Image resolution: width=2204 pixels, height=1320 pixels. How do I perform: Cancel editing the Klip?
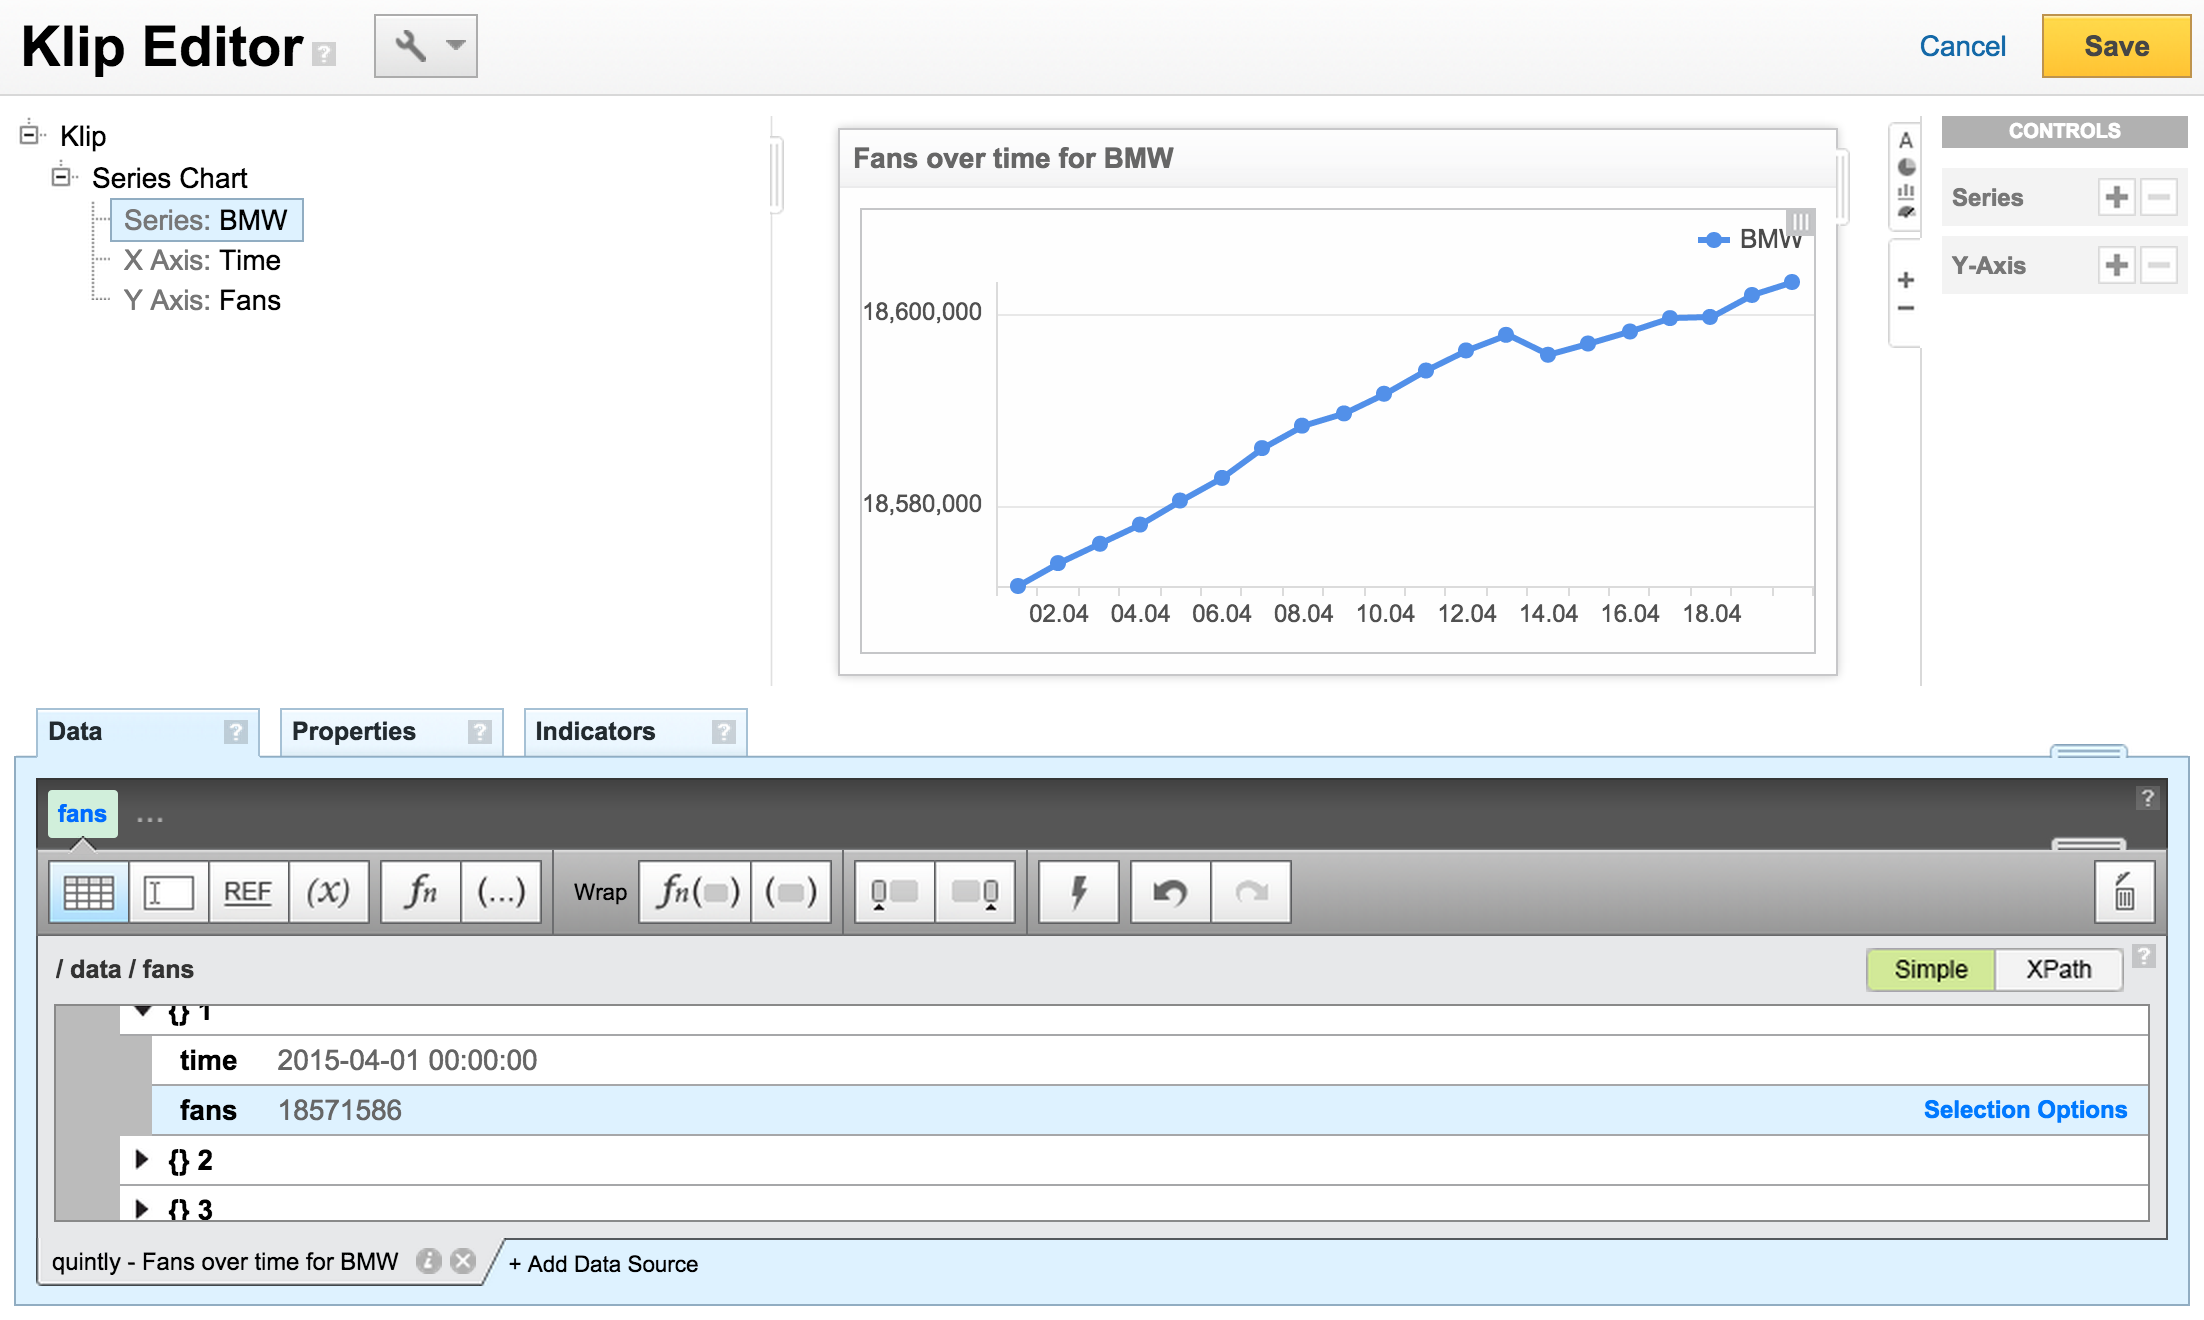click(1962, 46)
